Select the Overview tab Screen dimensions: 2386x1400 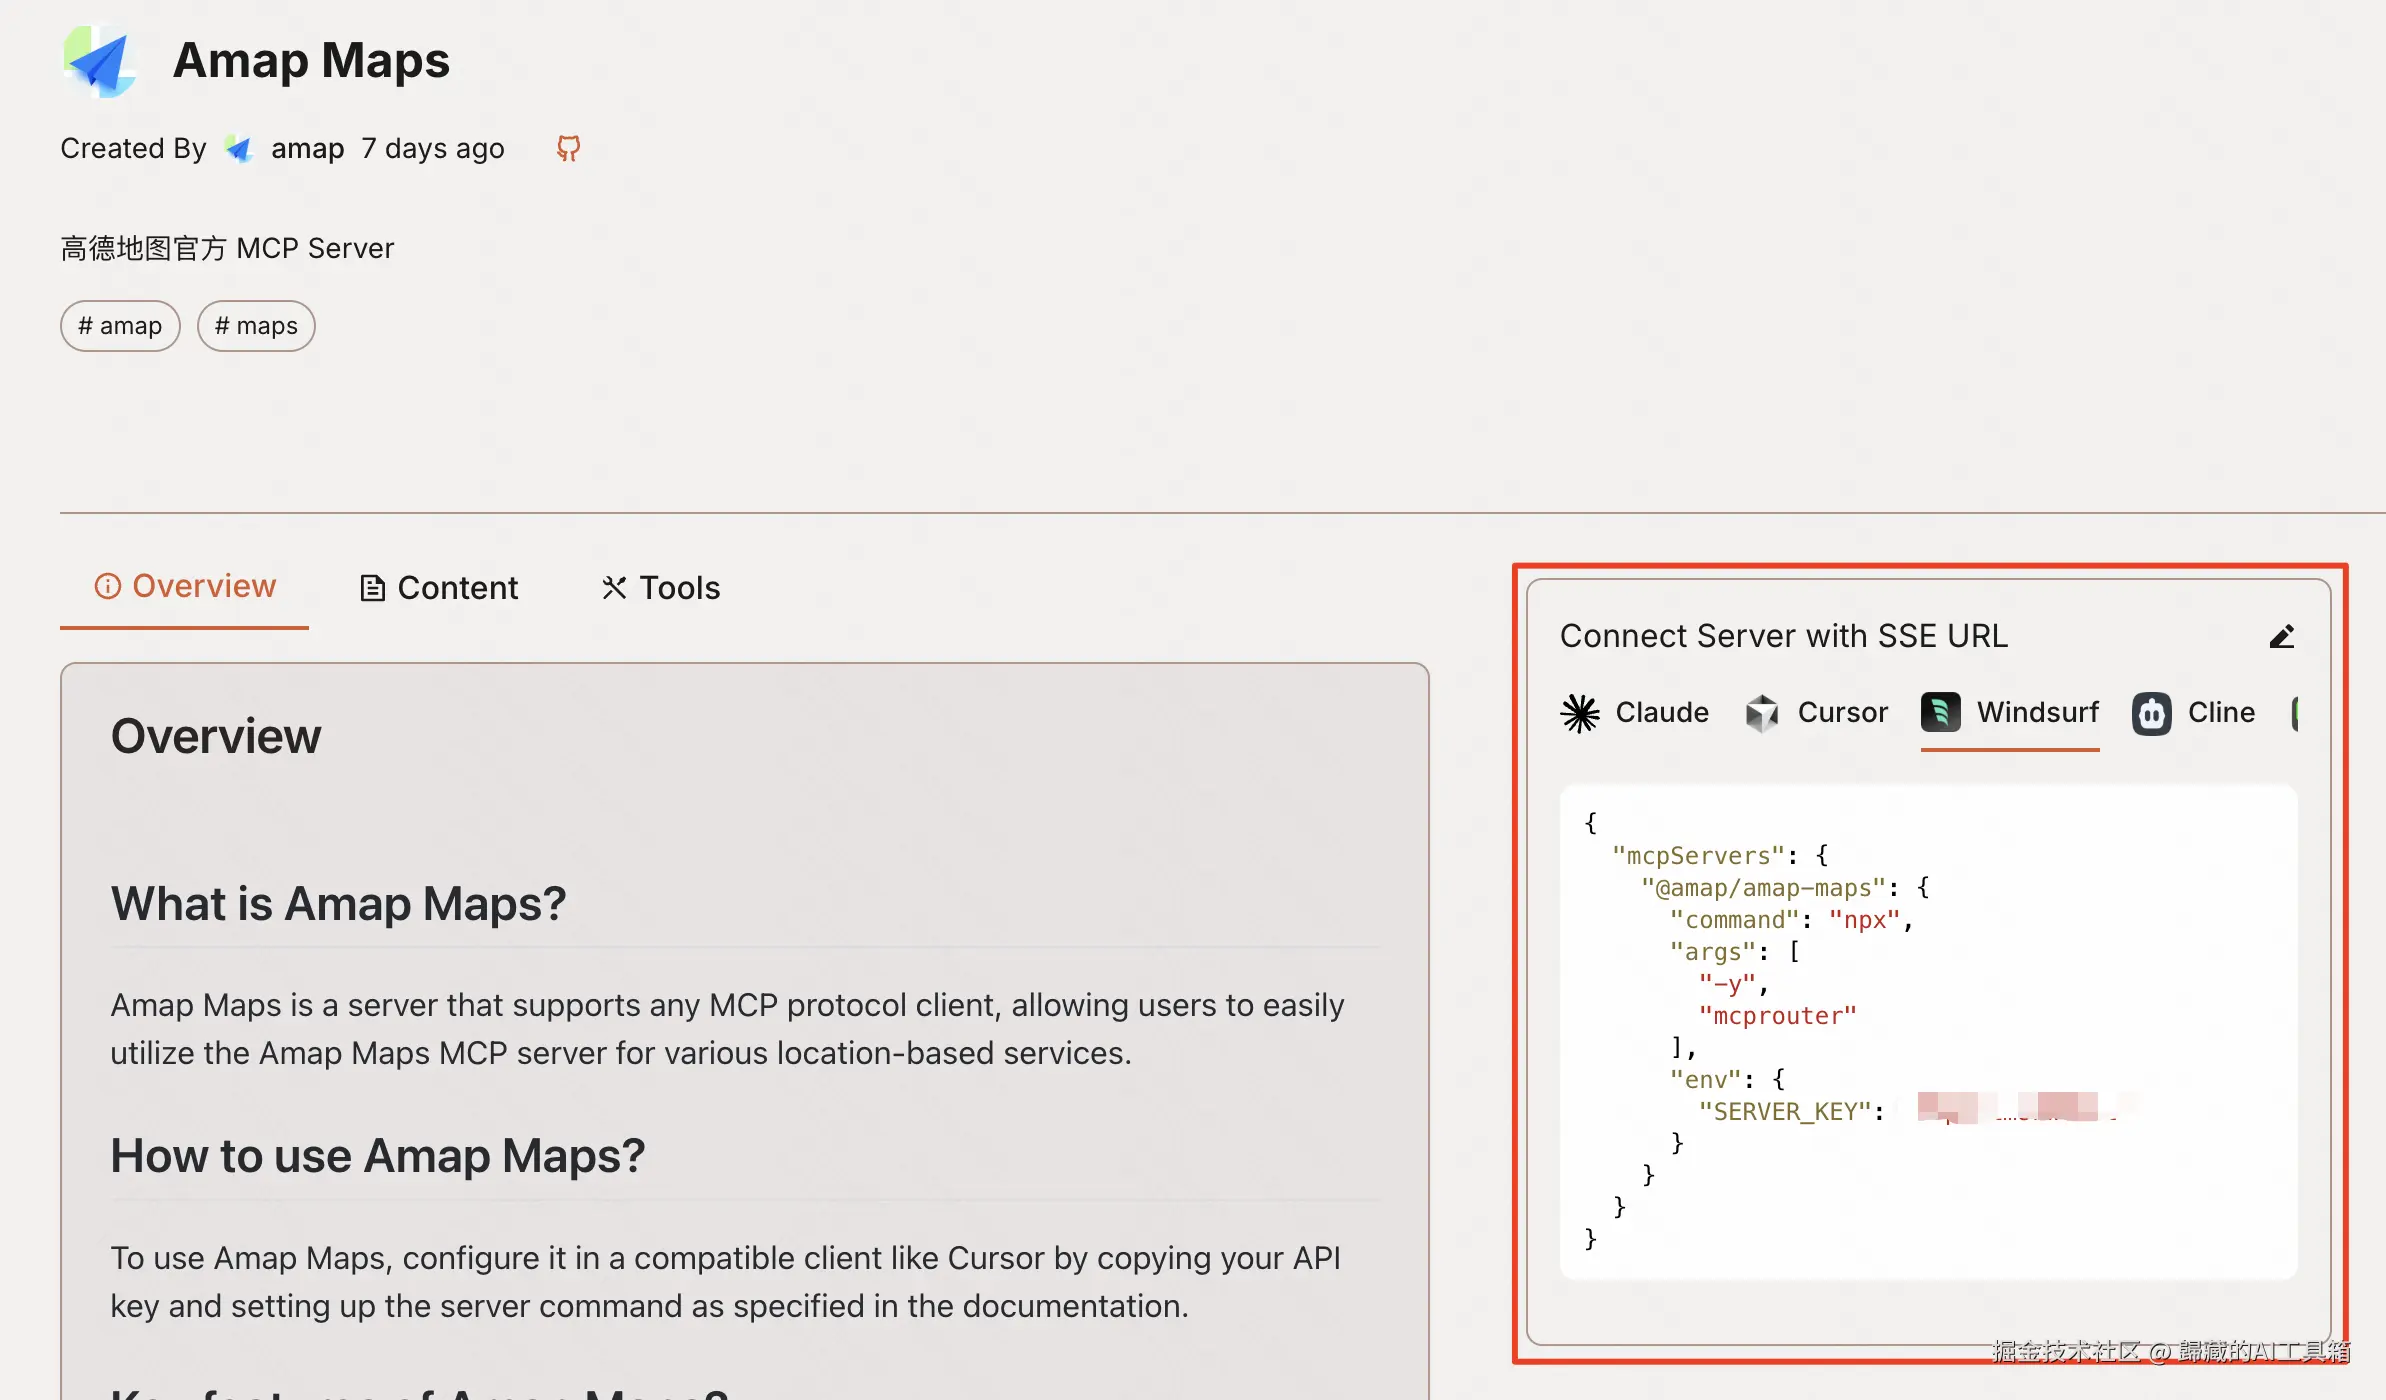(x=185, y=586)
